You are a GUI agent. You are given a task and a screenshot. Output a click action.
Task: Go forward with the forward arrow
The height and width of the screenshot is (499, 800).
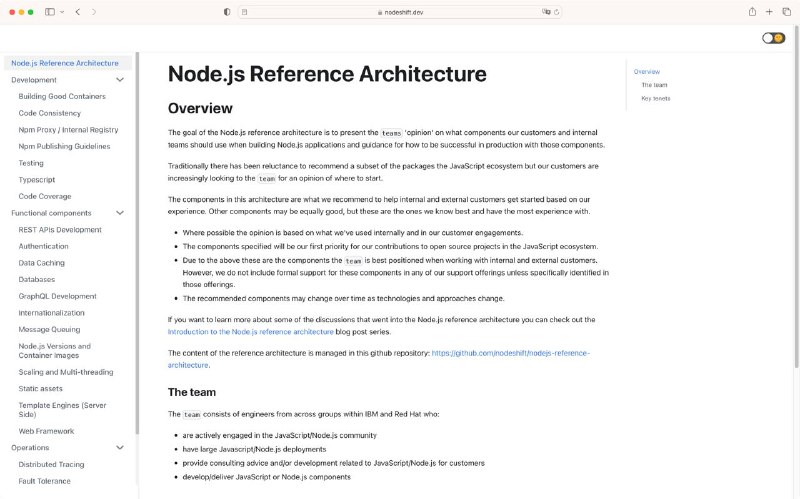click(94, 12)
